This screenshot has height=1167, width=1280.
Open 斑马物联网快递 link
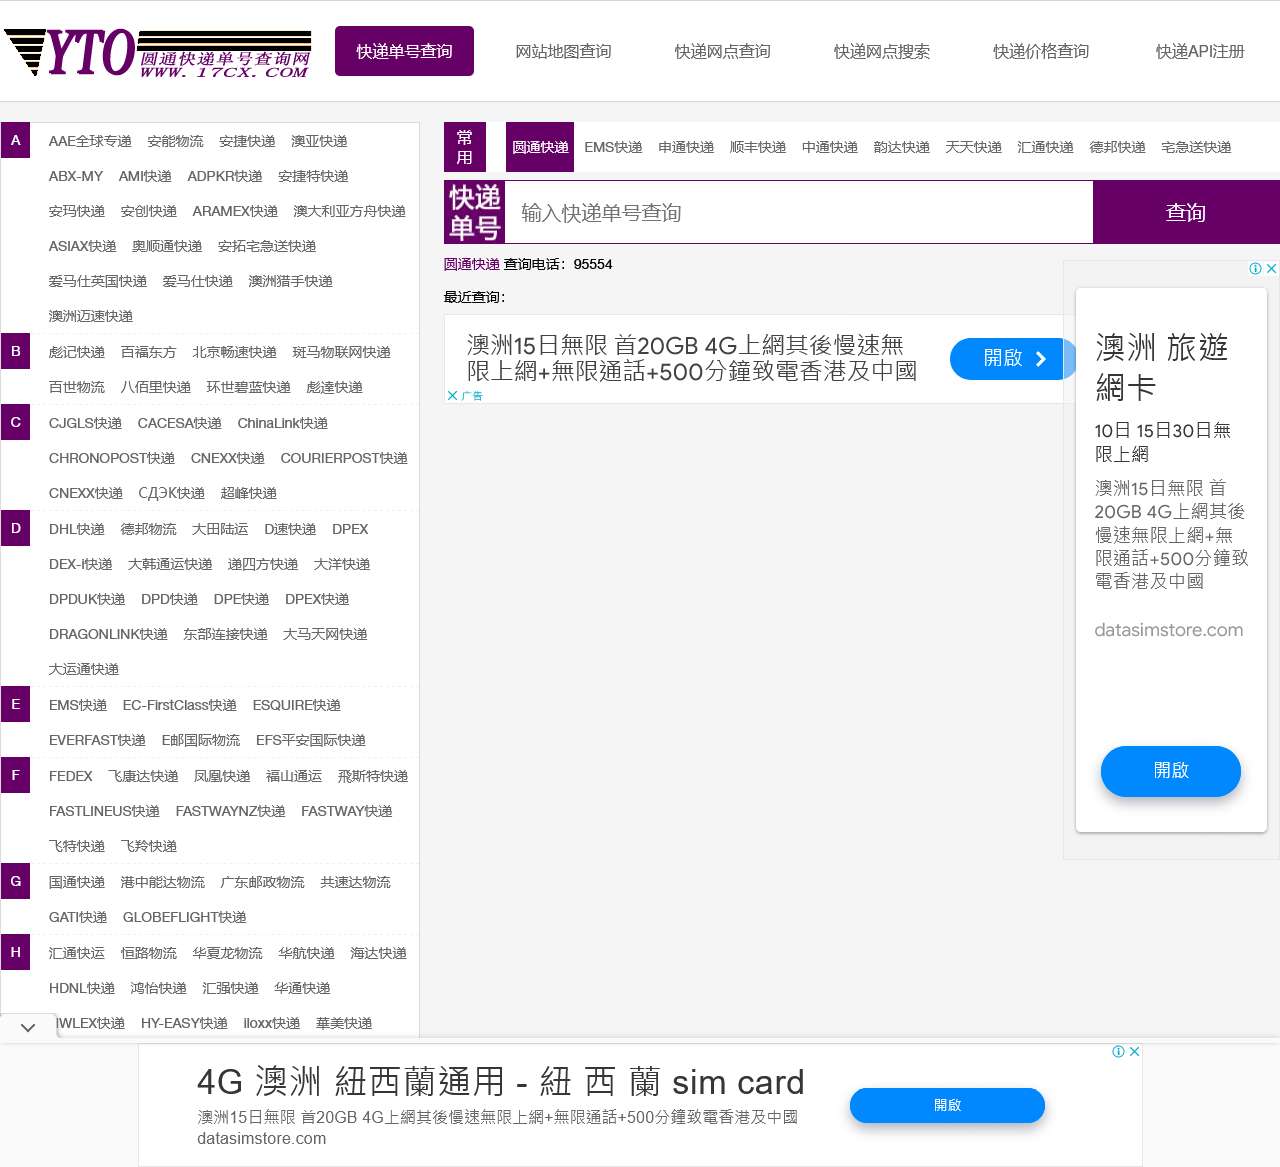[x=341, y=352]
